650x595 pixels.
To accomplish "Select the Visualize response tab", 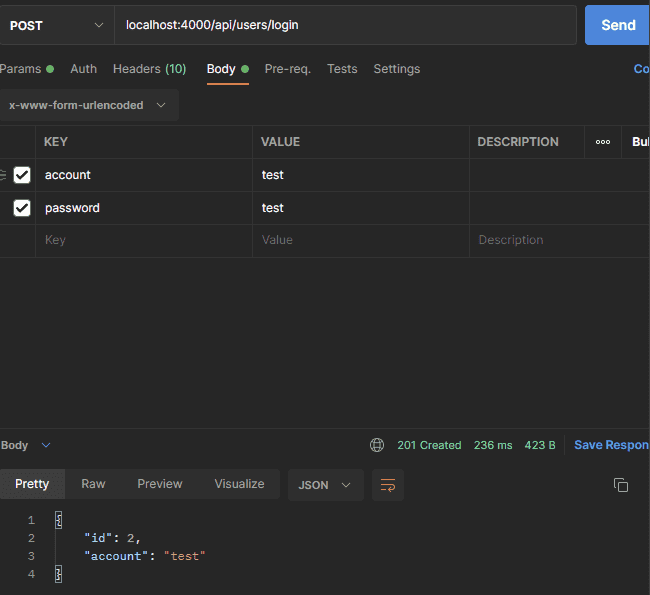I will [239, 484].
